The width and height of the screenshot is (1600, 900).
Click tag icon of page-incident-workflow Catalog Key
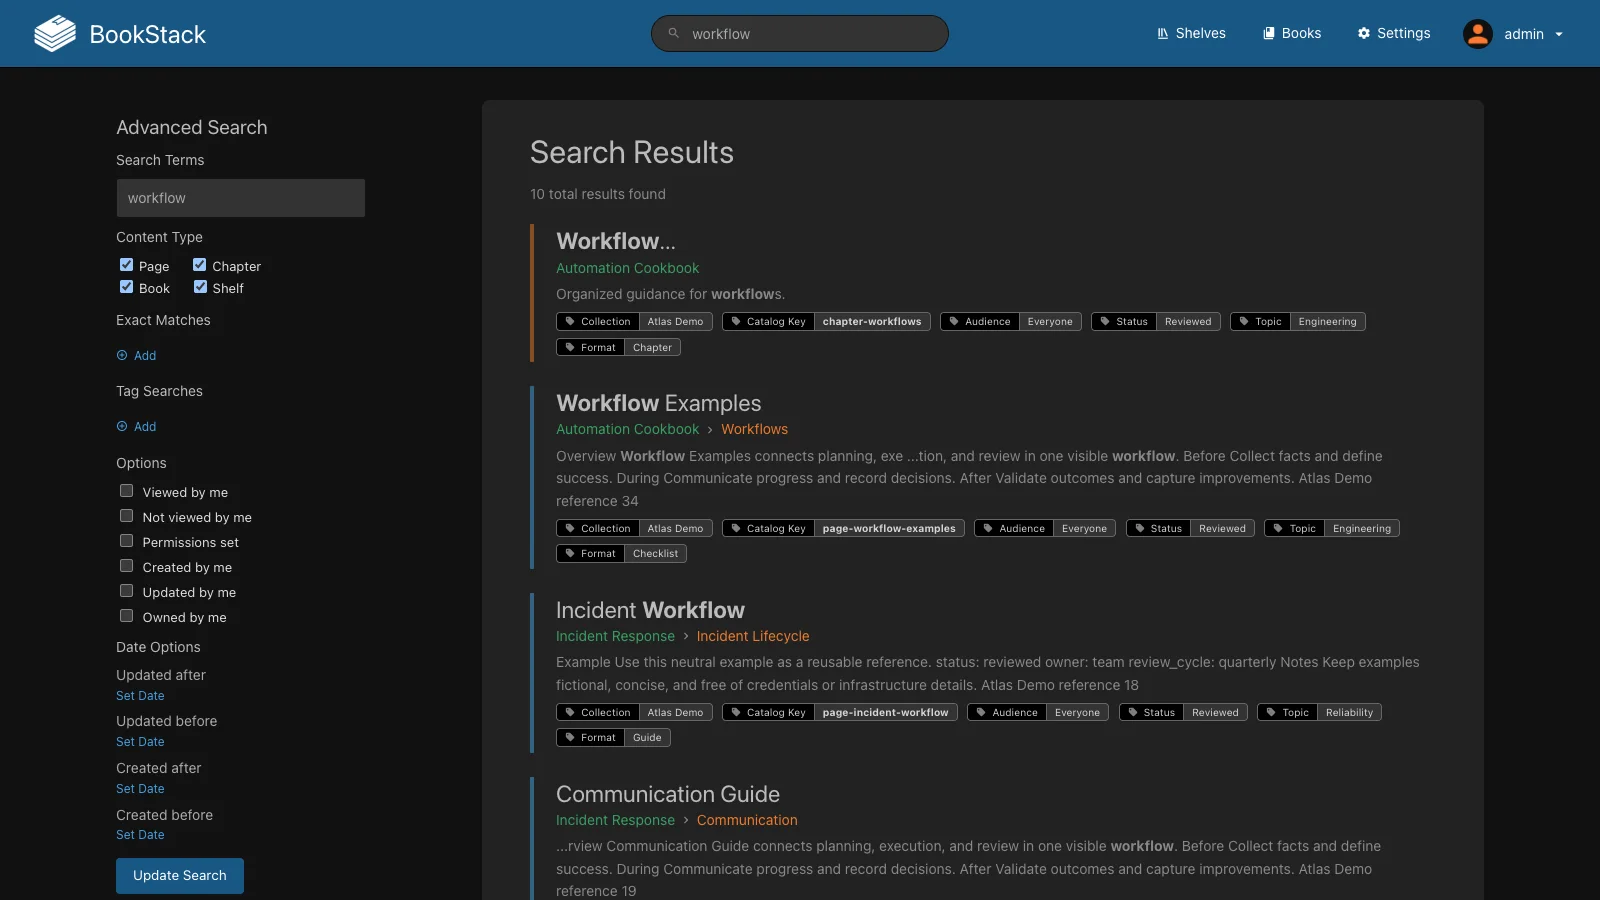click(736, 712)
